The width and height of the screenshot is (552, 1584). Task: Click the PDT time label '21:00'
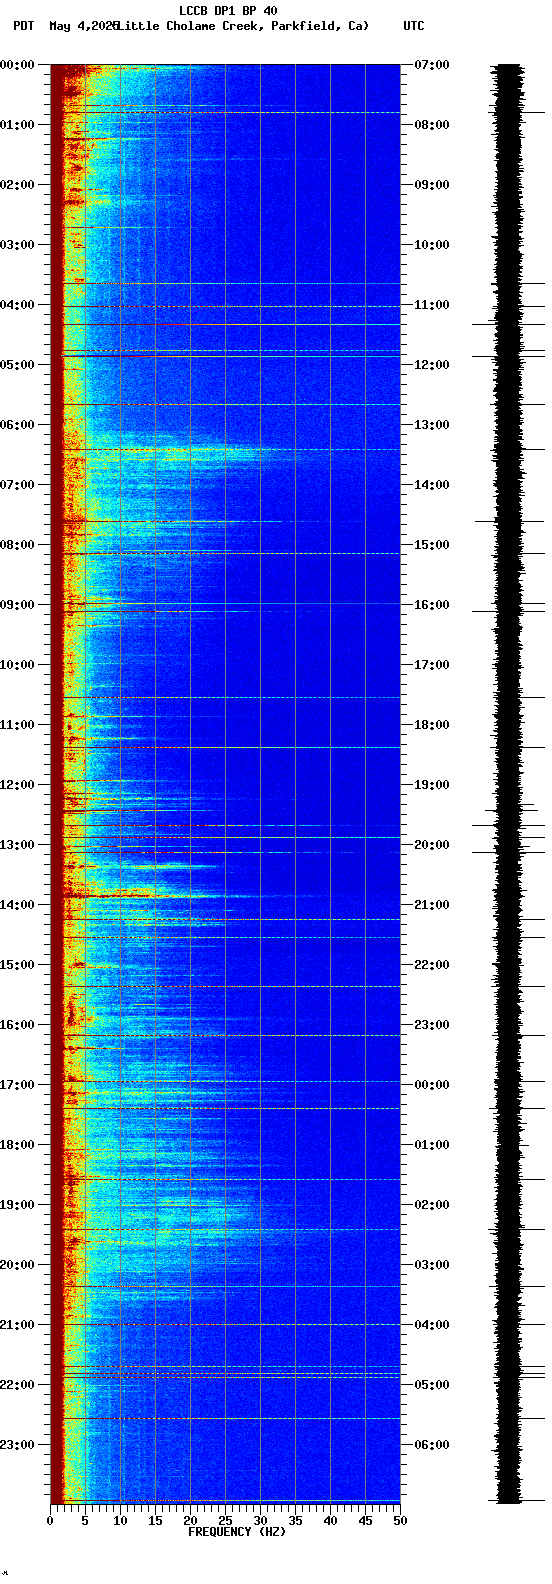coord(17,1325)
